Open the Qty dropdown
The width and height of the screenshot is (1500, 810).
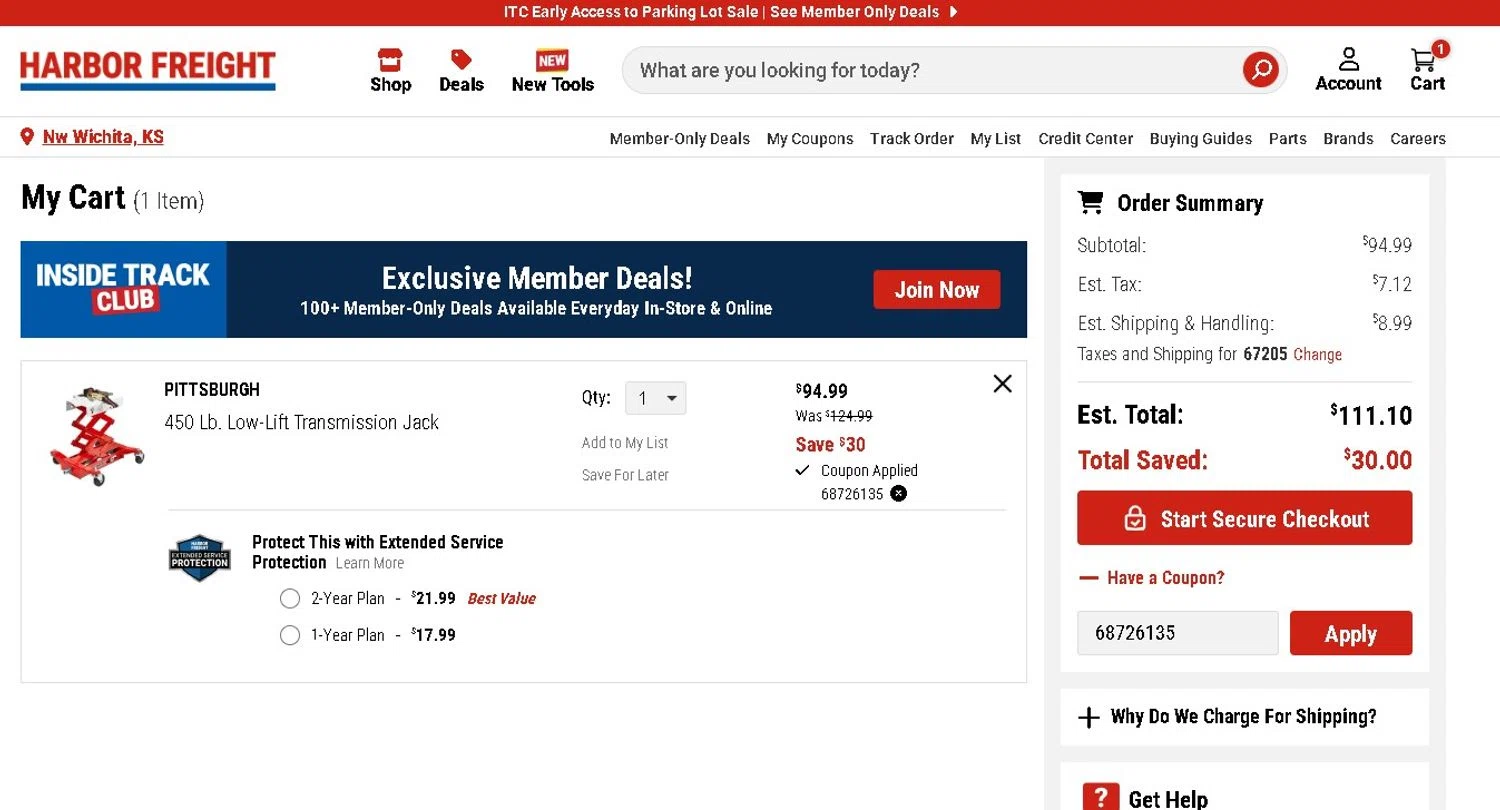[x=656, y=398]
